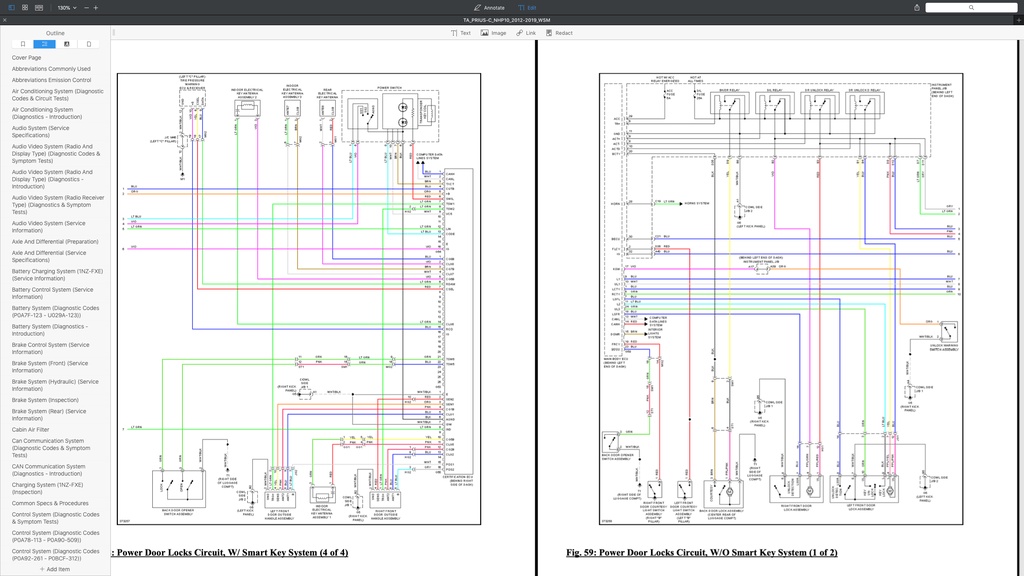The image size is (1024, 576).
Task: Open the 130% zoom level dropdown
Action: tap(67, 8)
